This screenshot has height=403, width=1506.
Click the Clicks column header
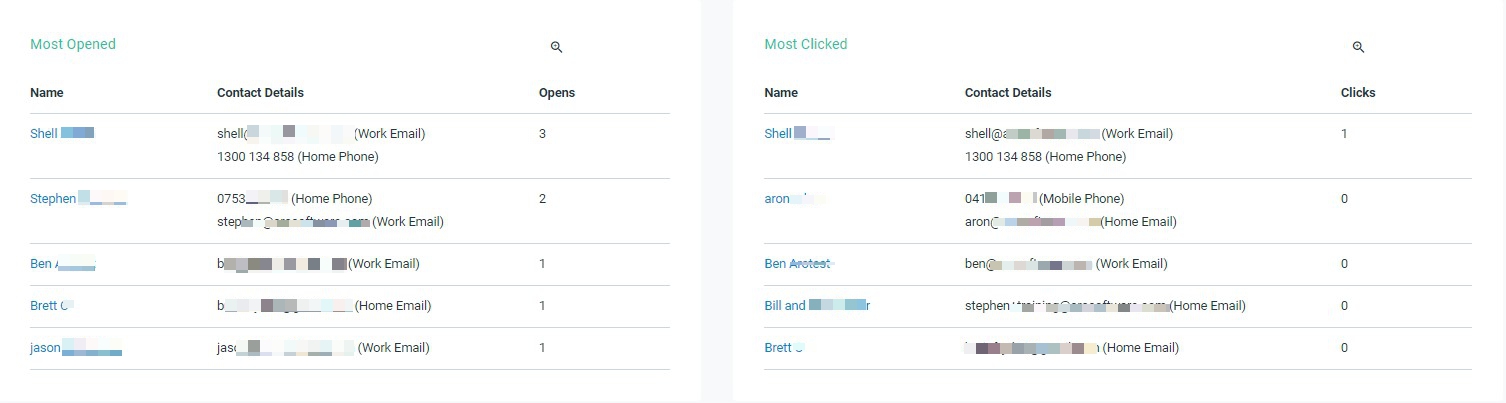pos(1358,93)
